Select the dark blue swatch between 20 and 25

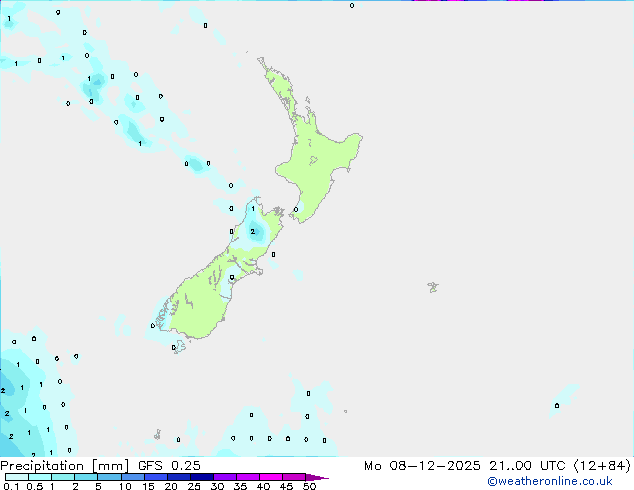(x=179, y=477)
